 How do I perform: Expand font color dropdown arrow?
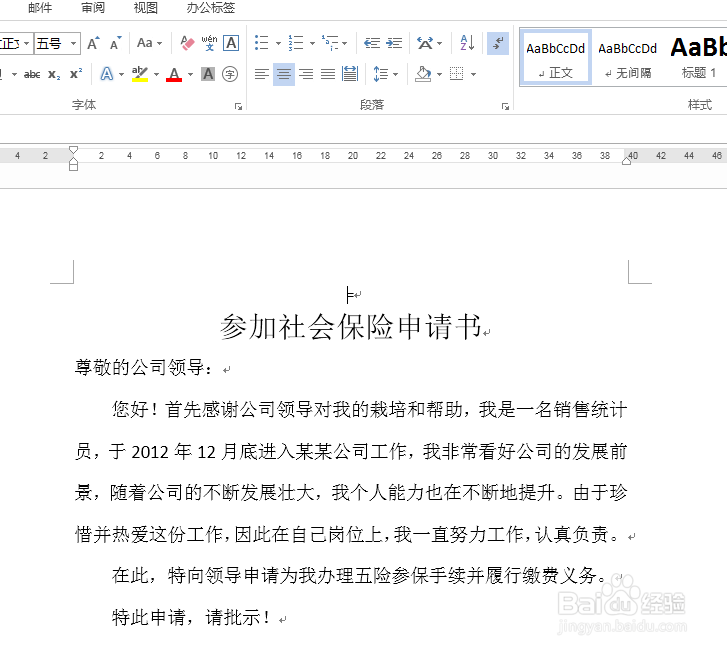coord(190,74)
